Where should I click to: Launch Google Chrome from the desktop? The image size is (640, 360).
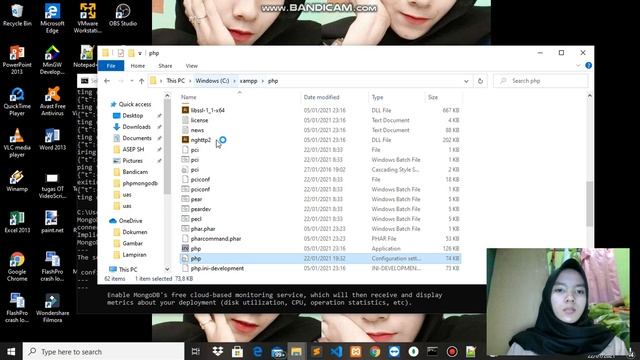[17, 267]
